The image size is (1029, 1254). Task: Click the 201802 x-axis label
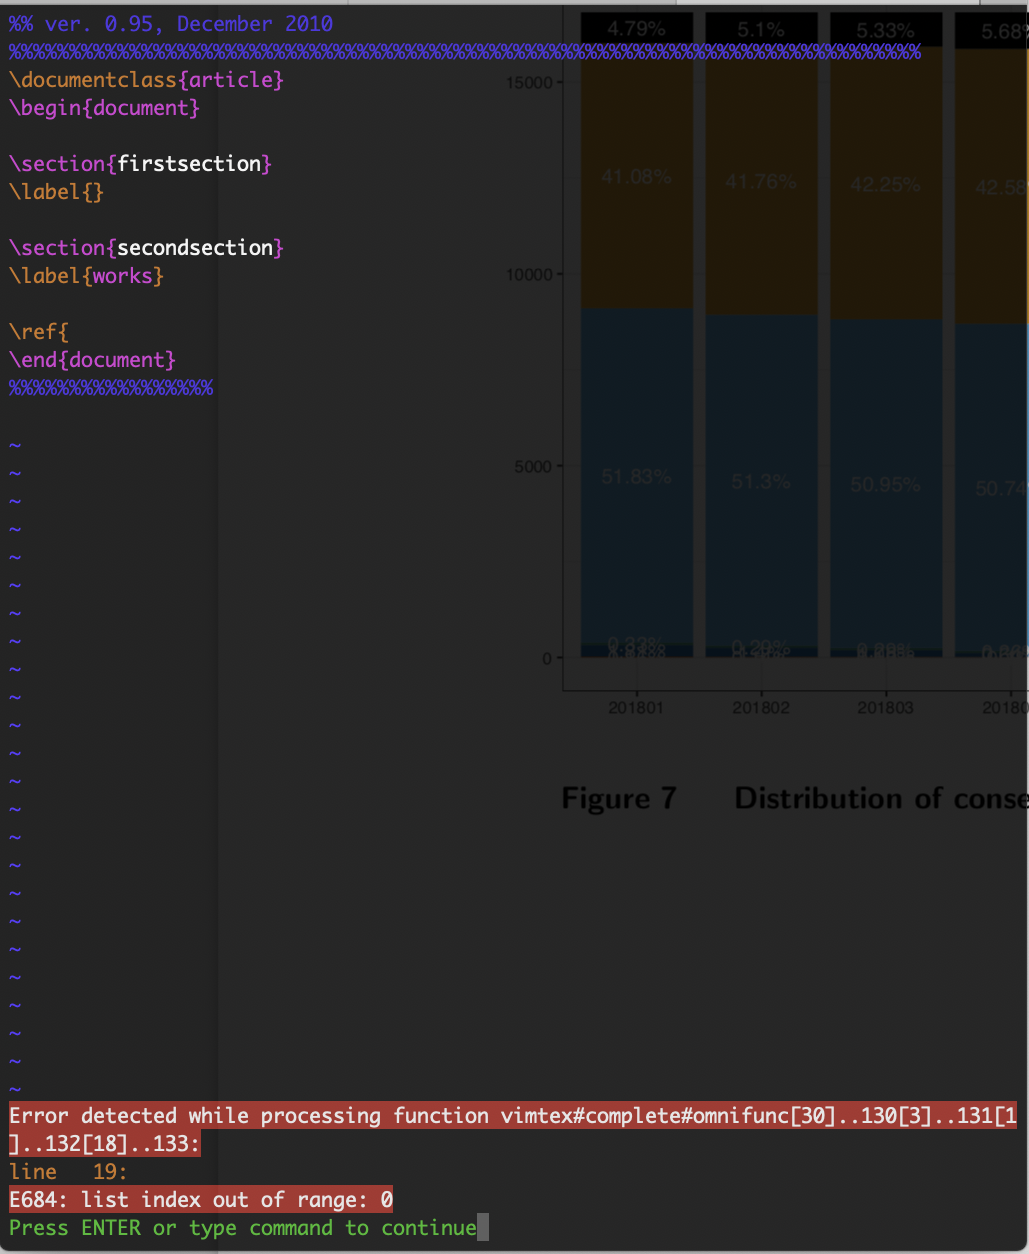tap(761, 708)
